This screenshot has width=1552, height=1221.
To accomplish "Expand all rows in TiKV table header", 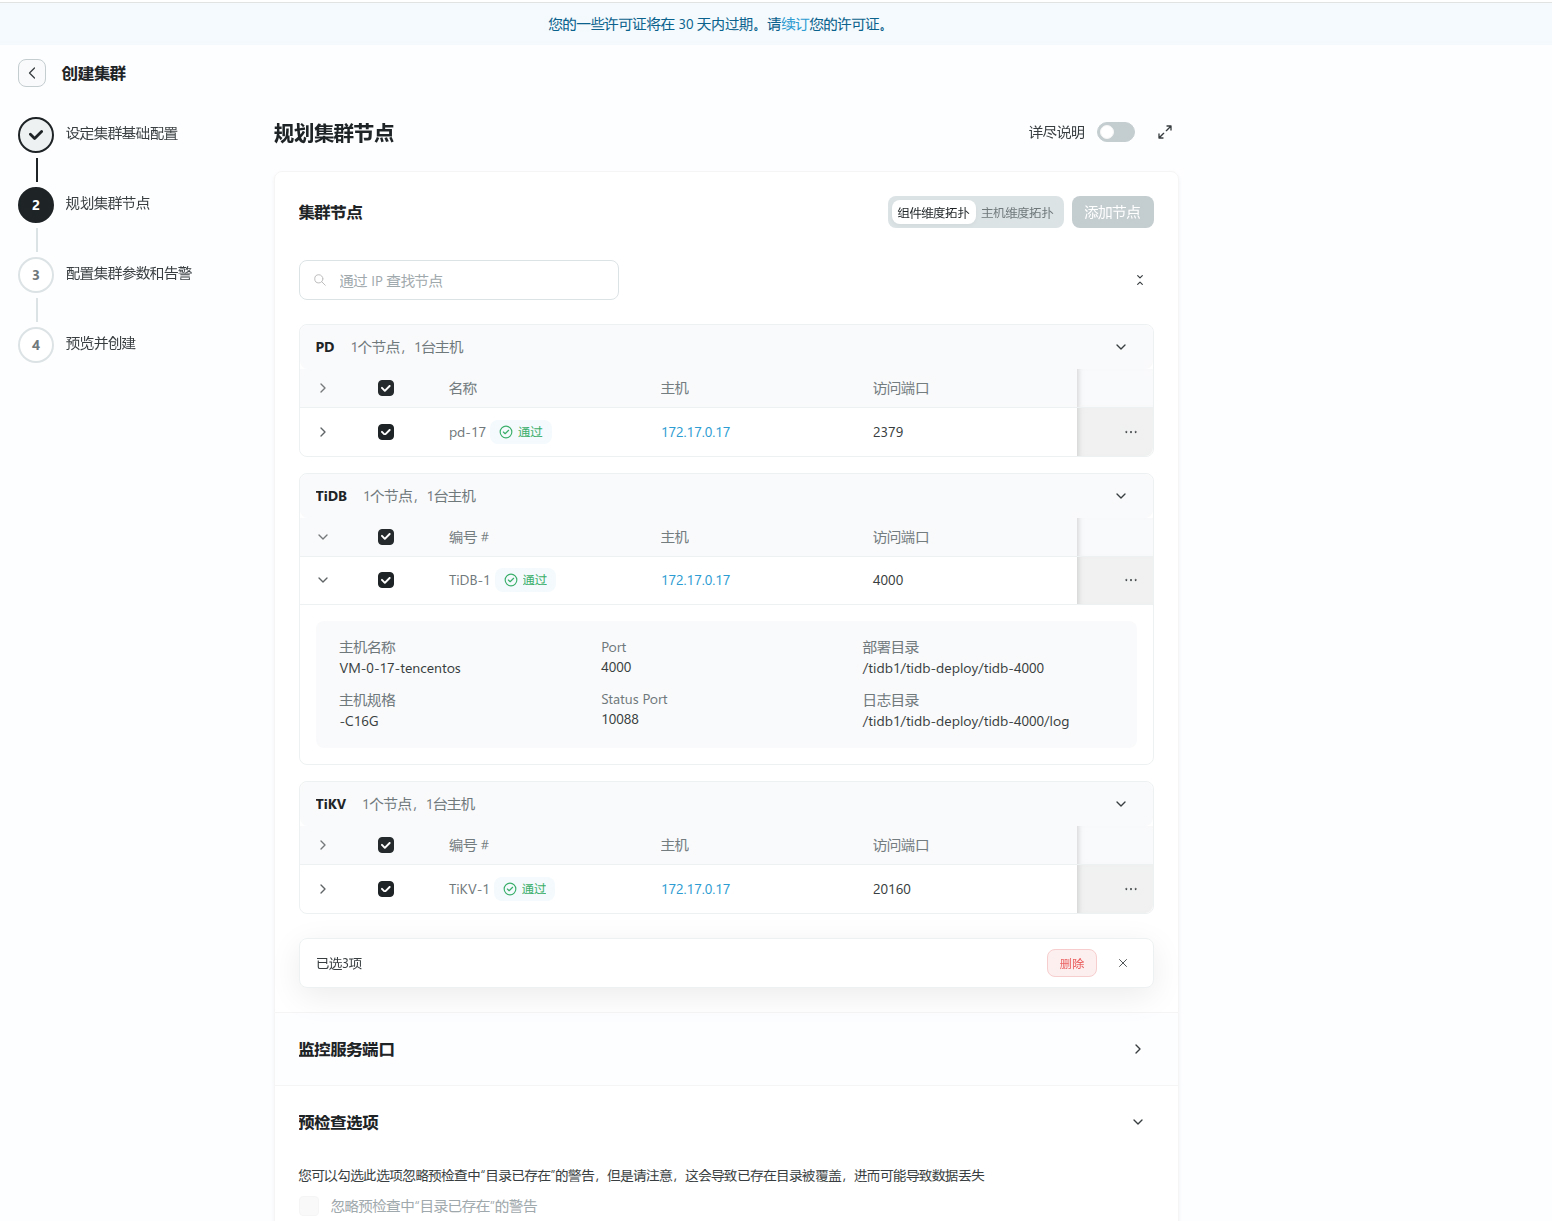I will [323, 845].
